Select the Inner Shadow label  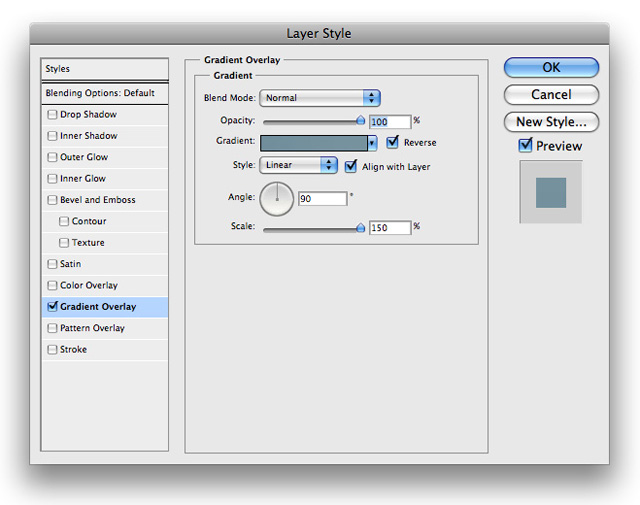coord(89,136)
